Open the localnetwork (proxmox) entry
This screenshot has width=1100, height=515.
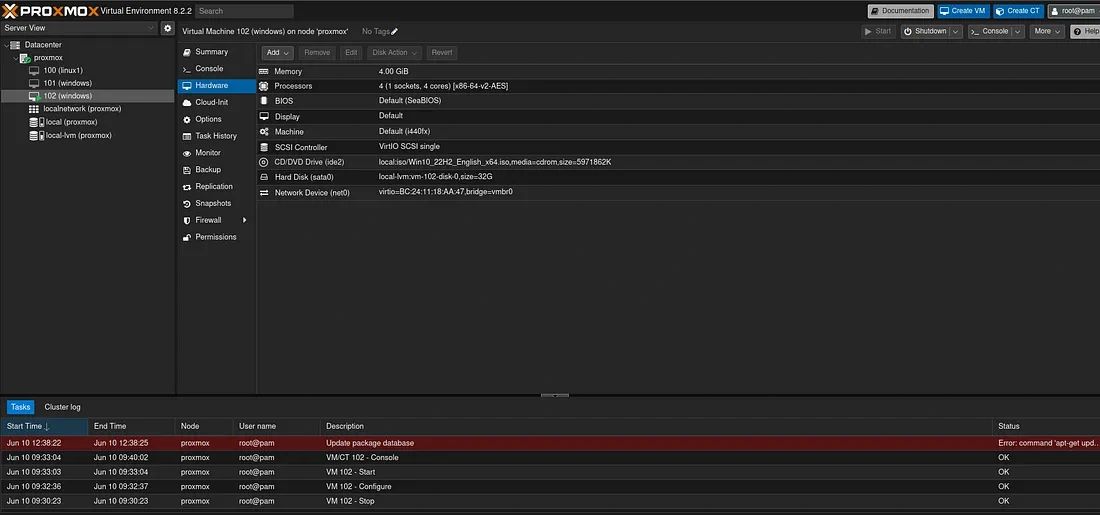(x=82, y=109)
